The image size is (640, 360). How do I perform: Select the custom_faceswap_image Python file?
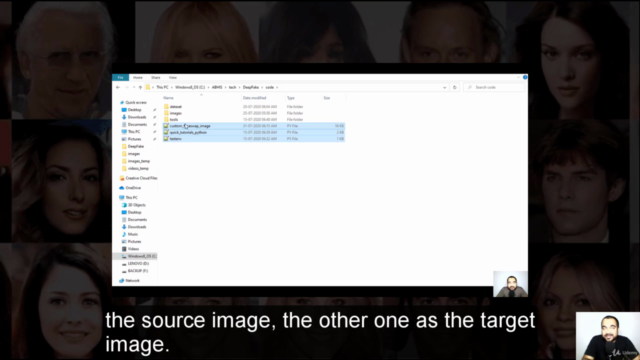point(253,126)
